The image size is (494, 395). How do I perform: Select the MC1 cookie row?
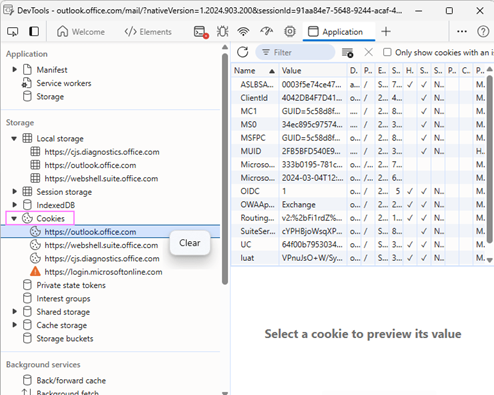tap(359, 111)
